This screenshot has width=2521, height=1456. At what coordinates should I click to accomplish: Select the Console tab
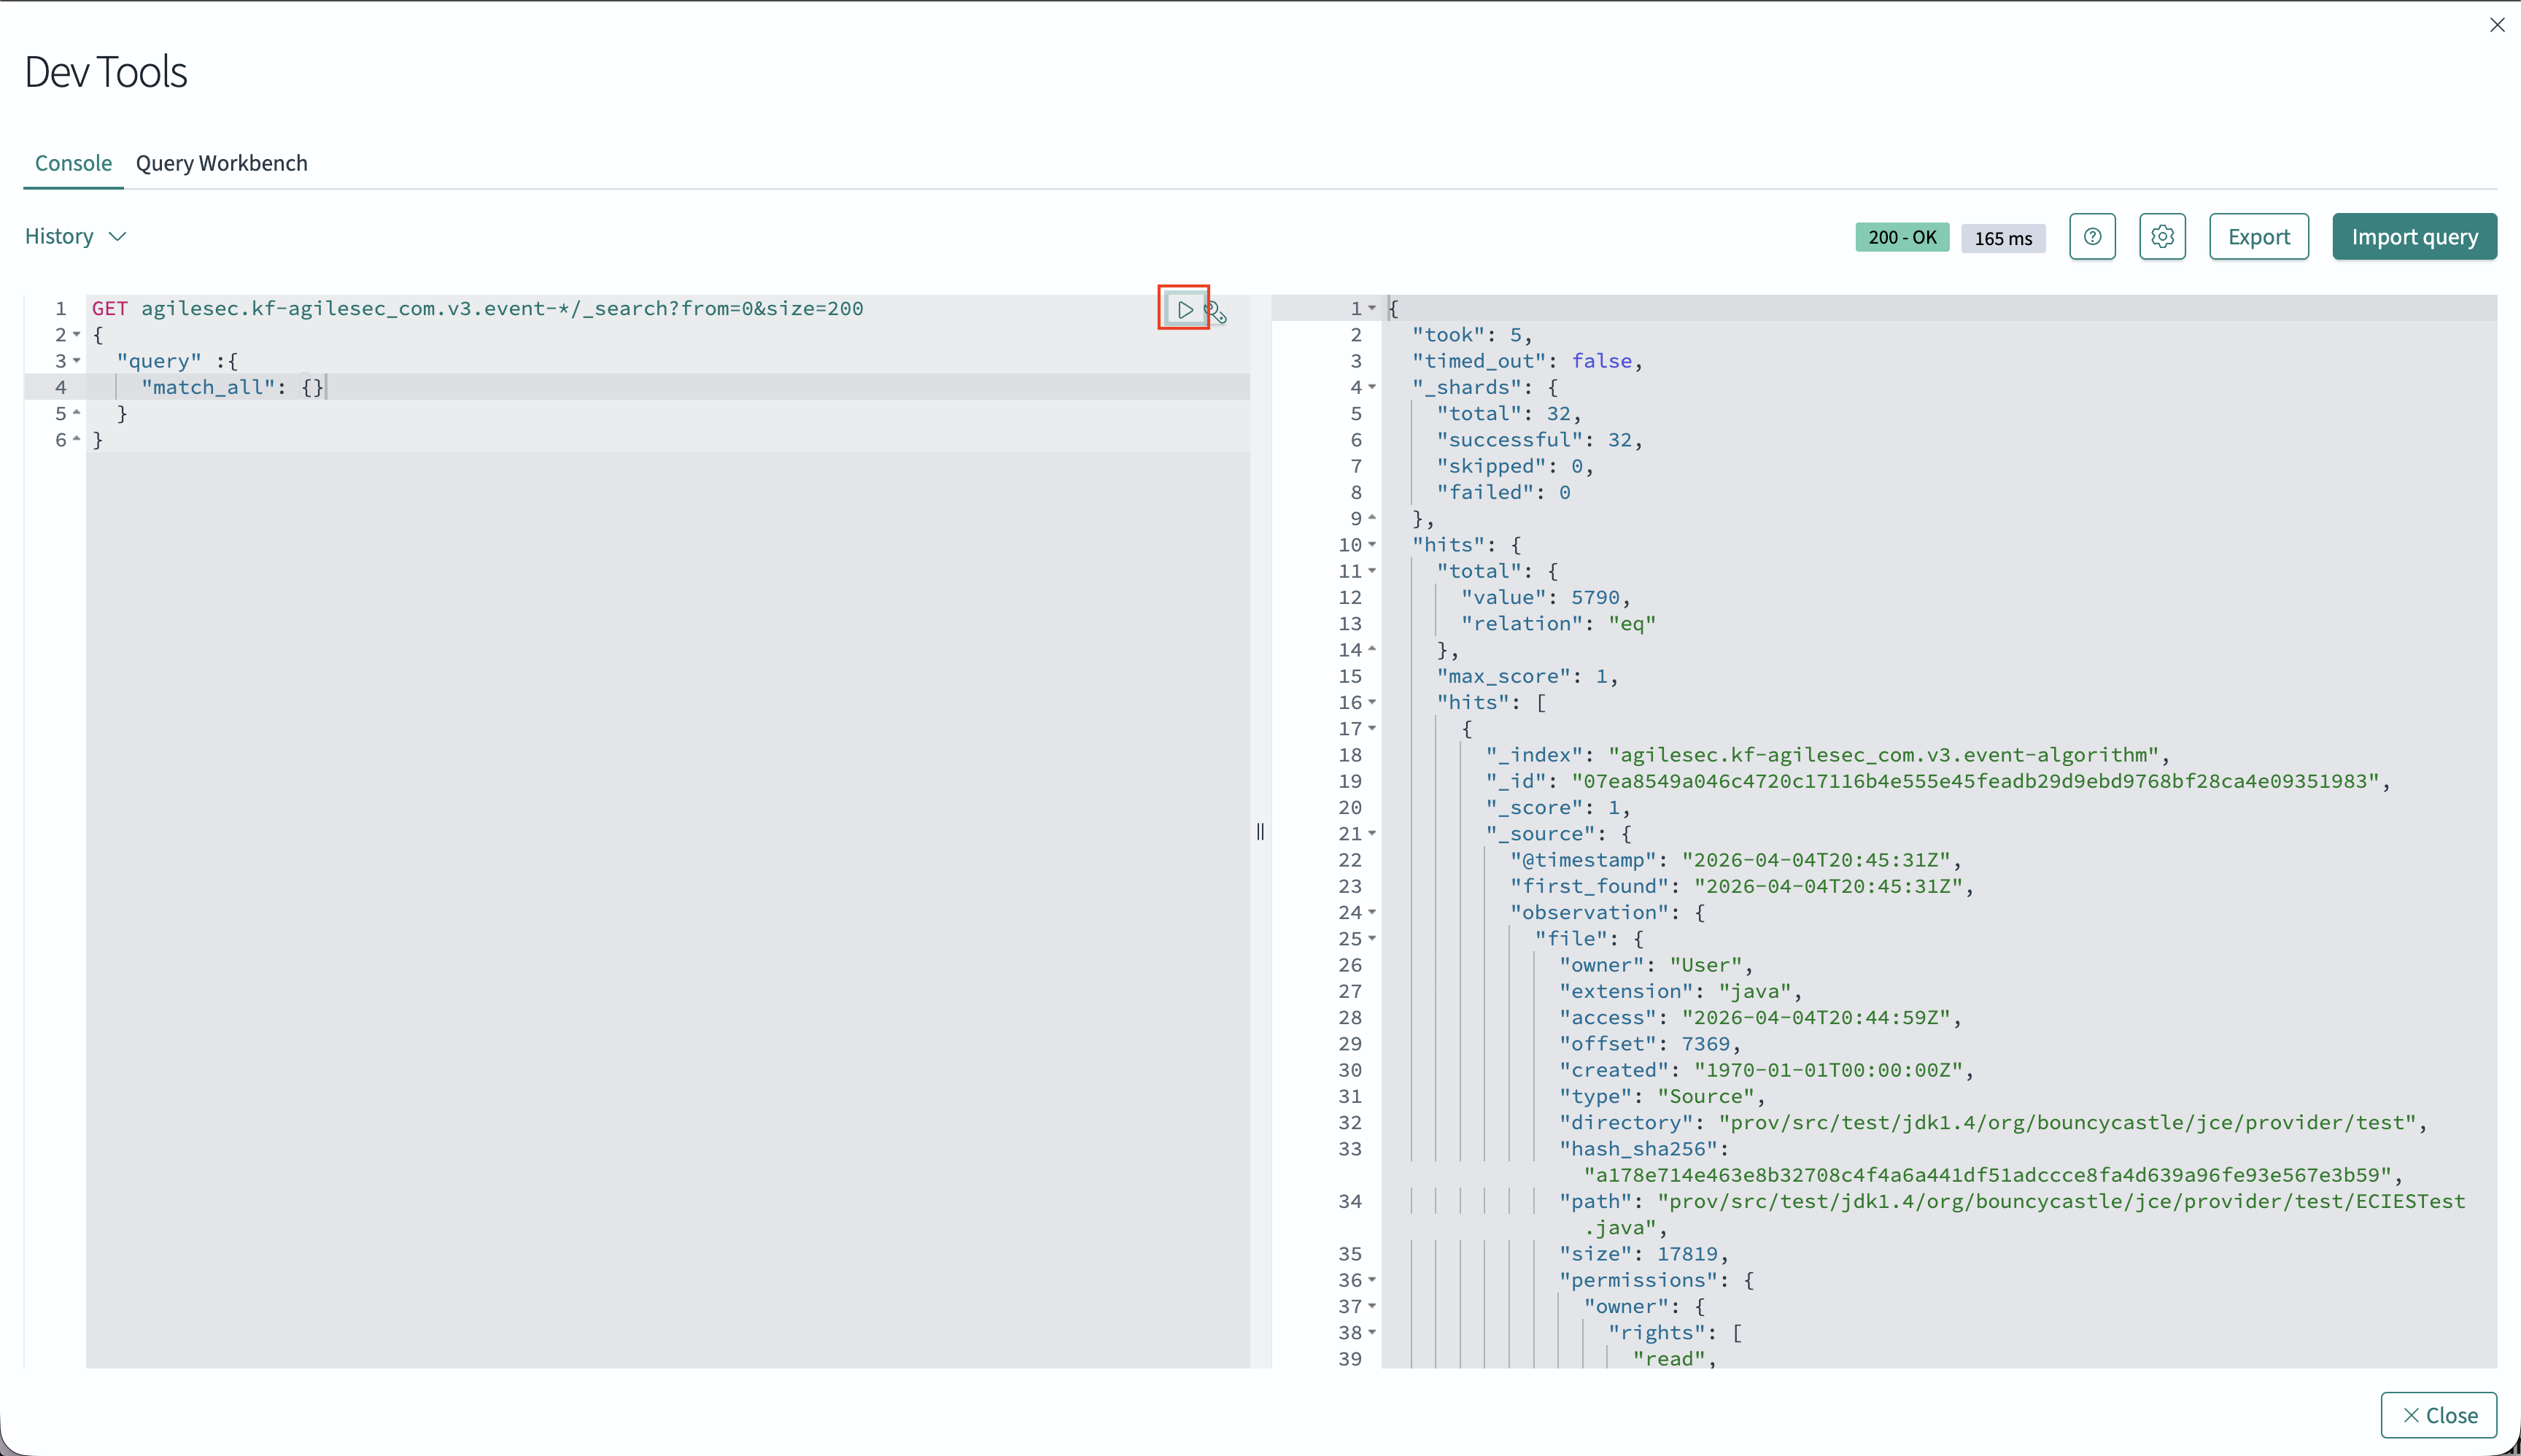click(73, 163)
